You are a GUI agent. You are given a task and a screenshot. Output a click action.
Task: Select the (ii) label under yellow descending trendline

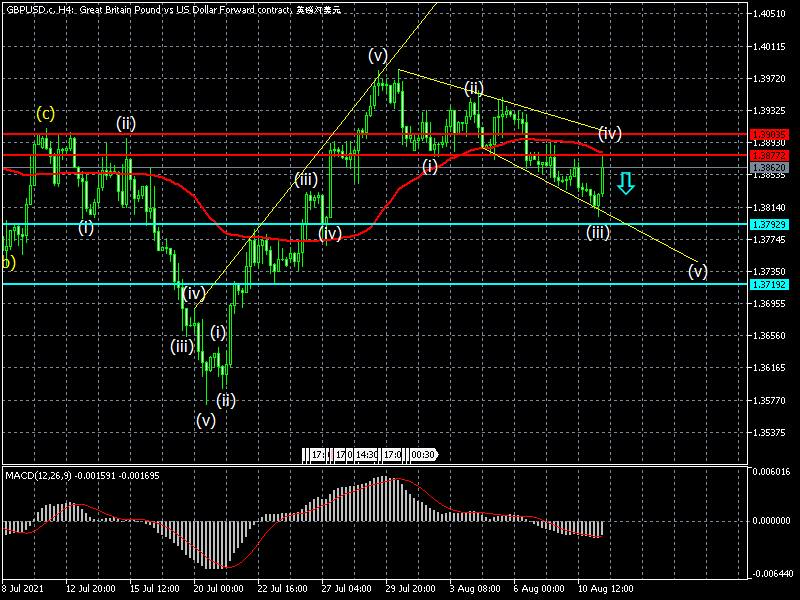point(474,88)
